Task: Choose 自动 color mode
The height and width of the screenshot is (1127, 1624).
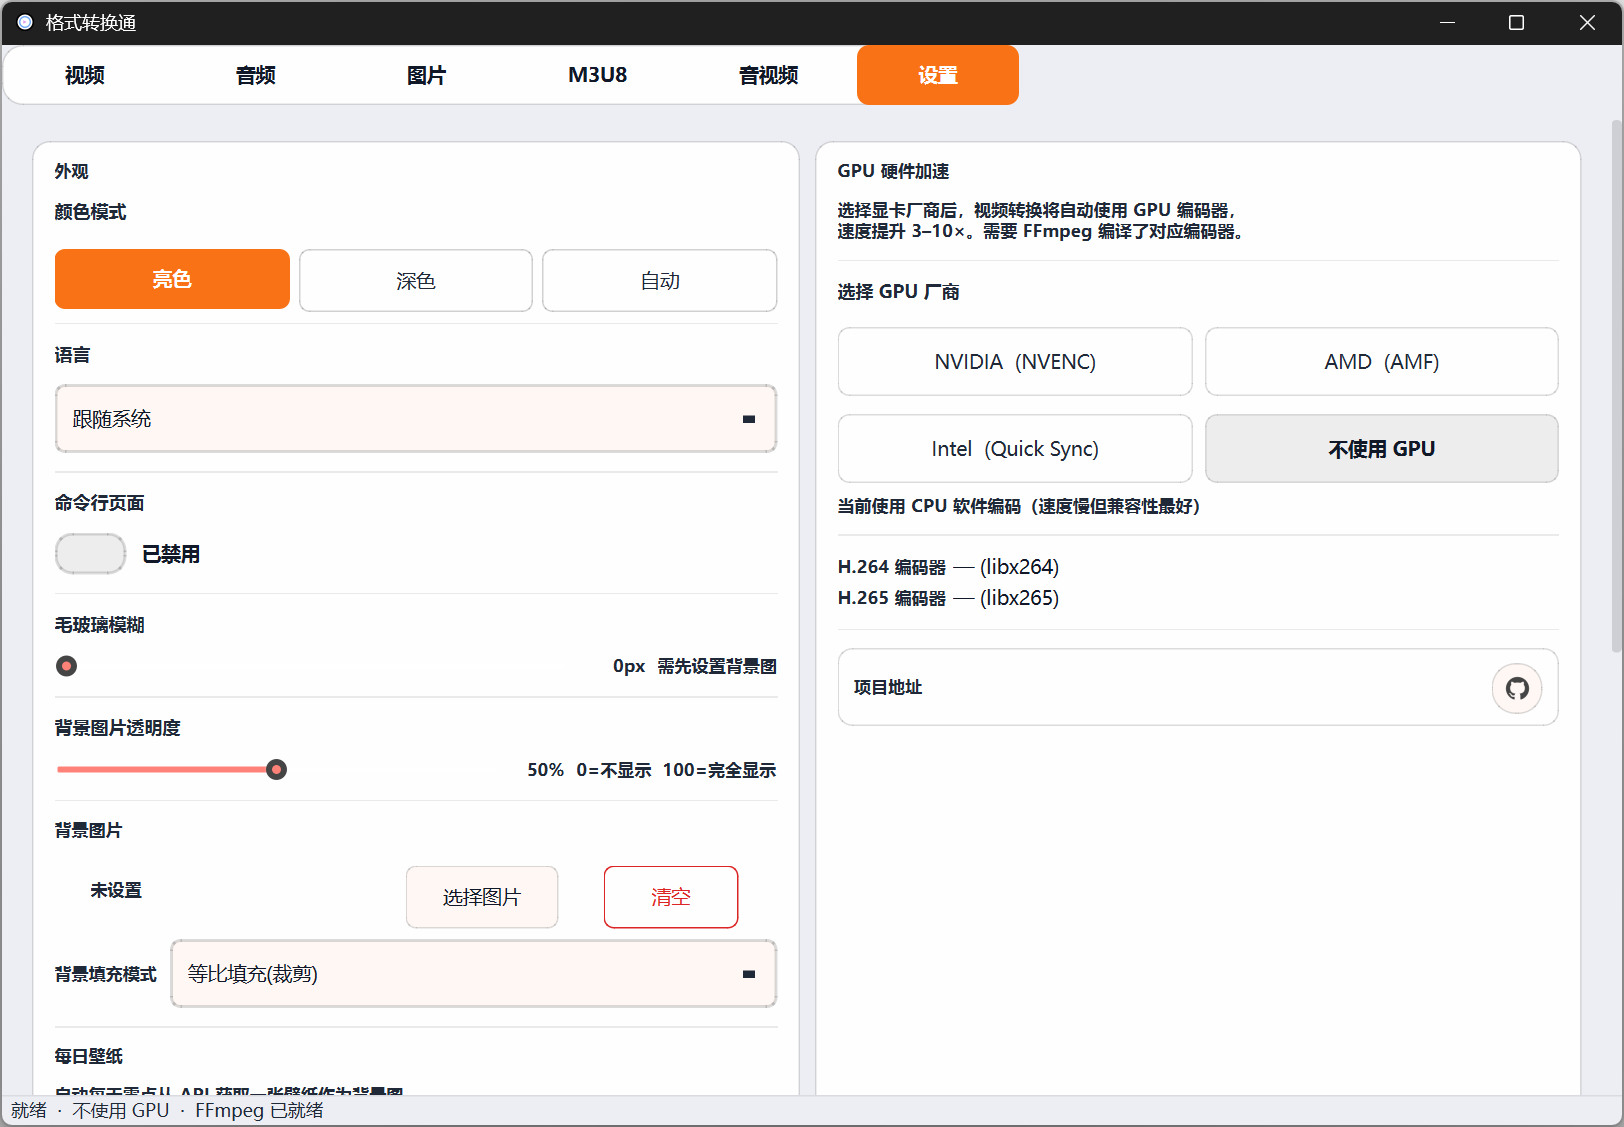Action: (660, 281)
